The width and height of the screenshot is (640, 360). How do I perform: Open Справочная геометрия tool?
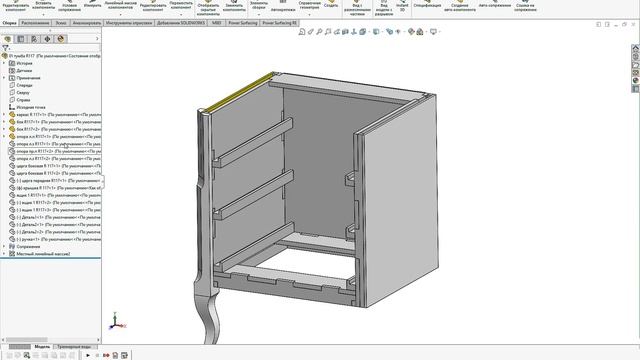pos(309,5)
